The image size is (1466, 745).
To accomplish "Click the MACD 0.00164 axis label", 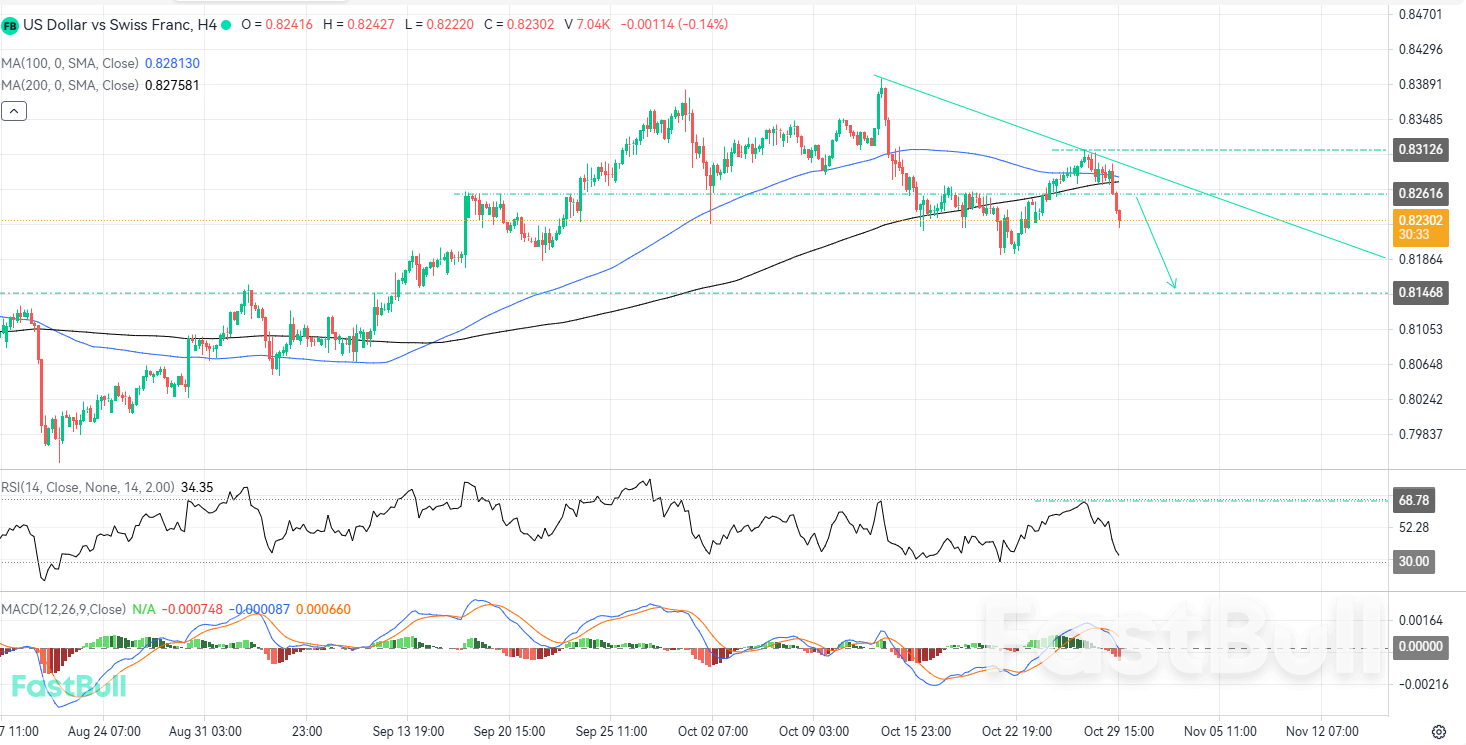I will [1420, 620].
